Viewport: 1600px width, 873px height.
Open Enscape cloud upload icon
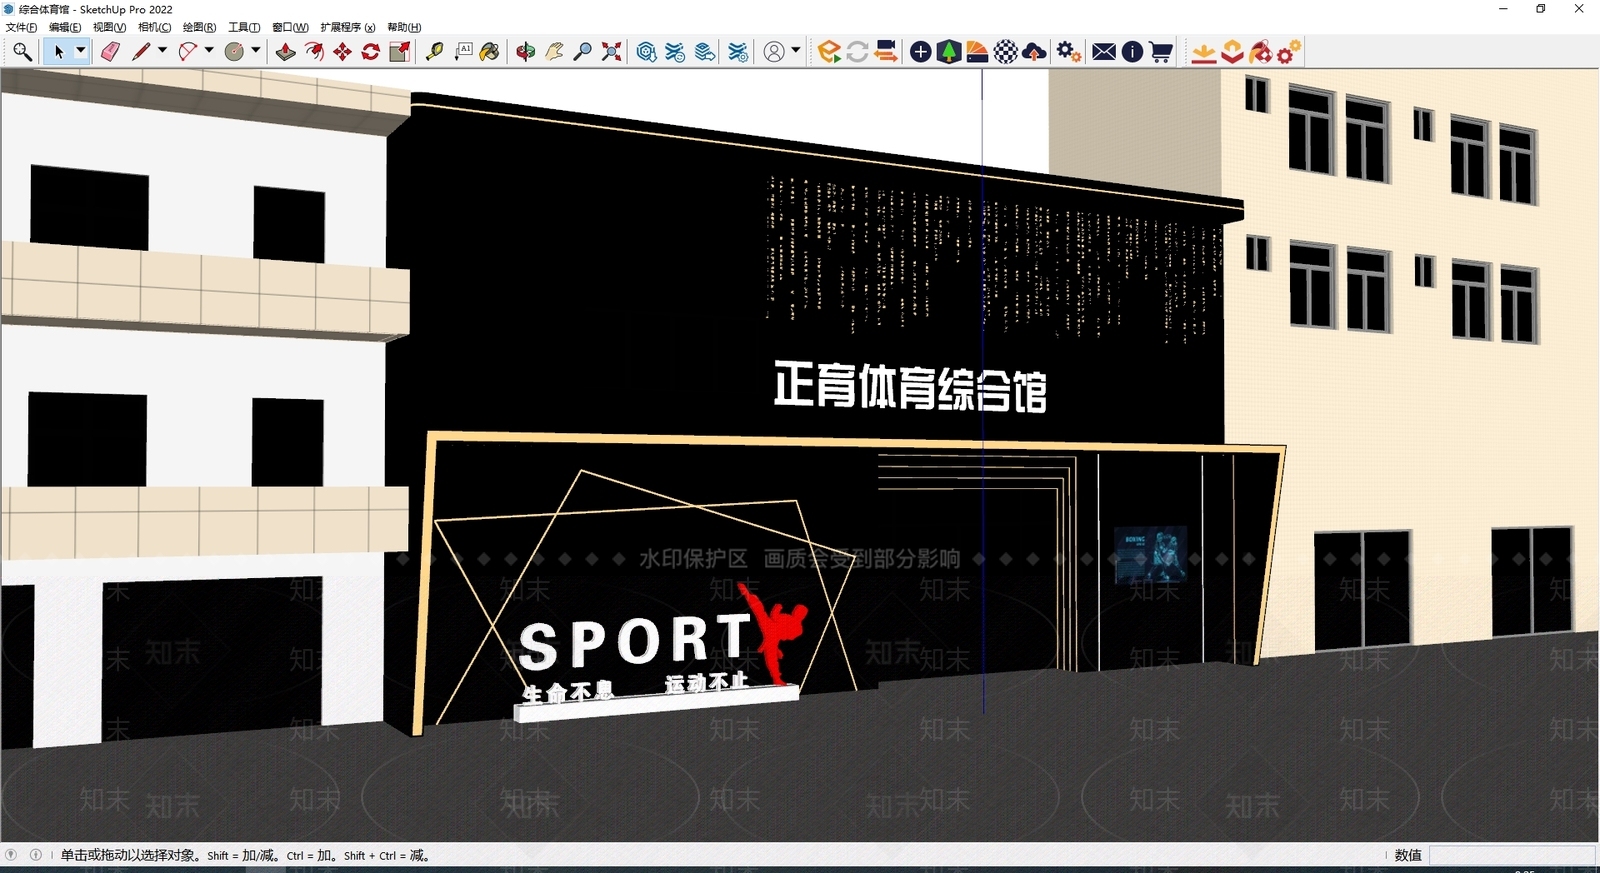(1035, 51)
